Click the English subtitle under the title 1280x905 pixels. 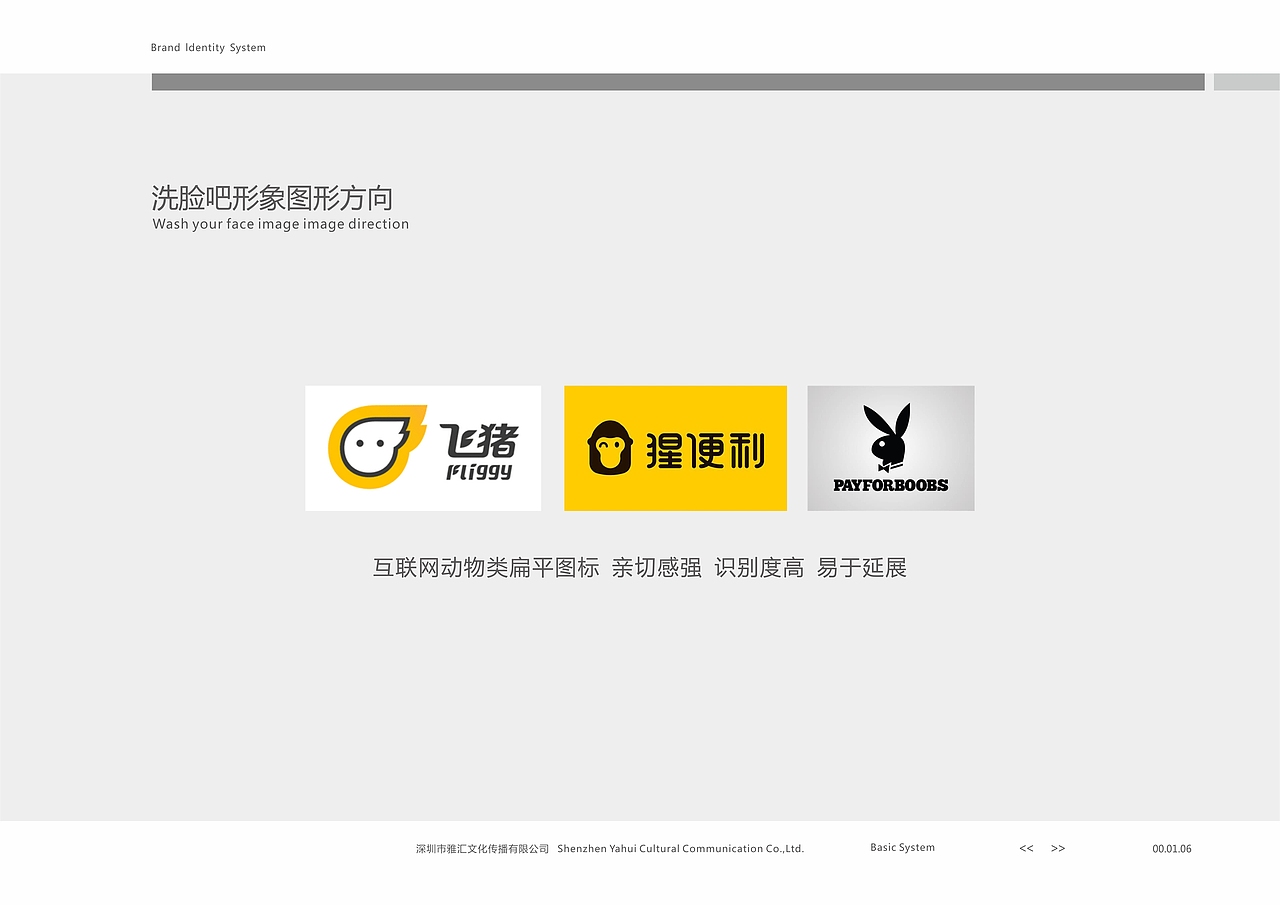click(x=280, y=224)
